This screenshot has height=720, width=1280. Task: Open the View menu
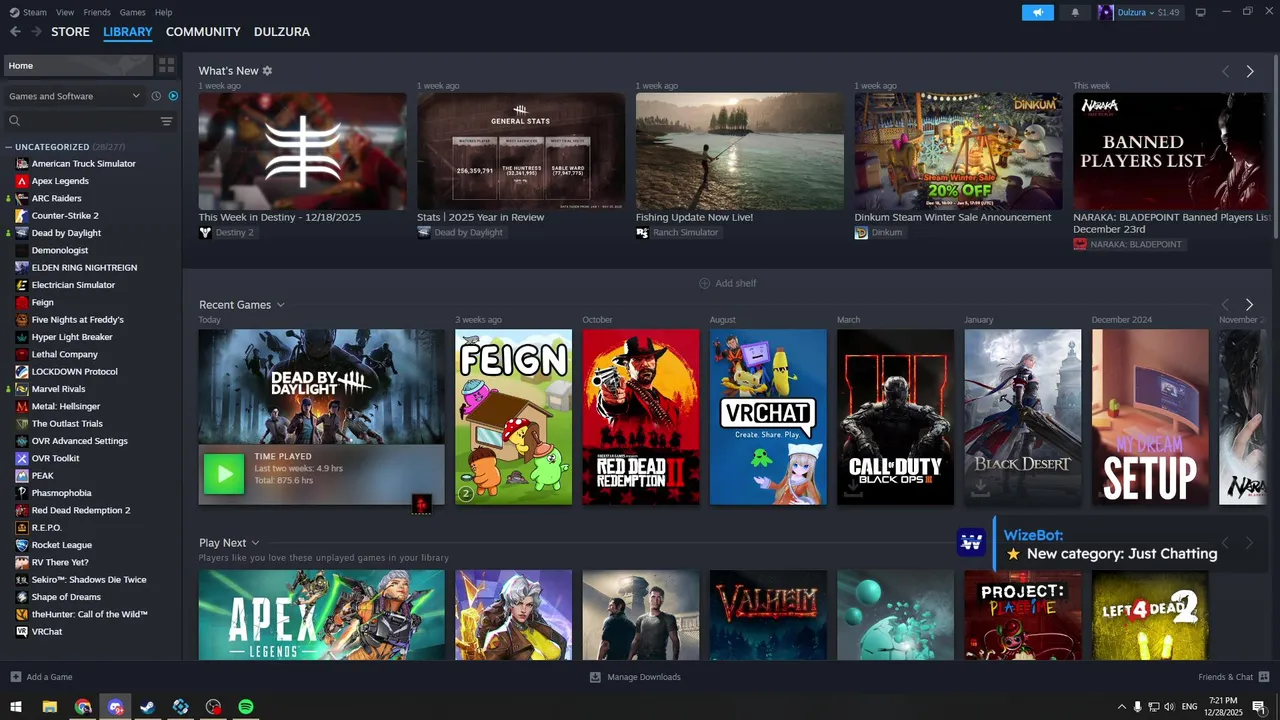tap(65, 12)
